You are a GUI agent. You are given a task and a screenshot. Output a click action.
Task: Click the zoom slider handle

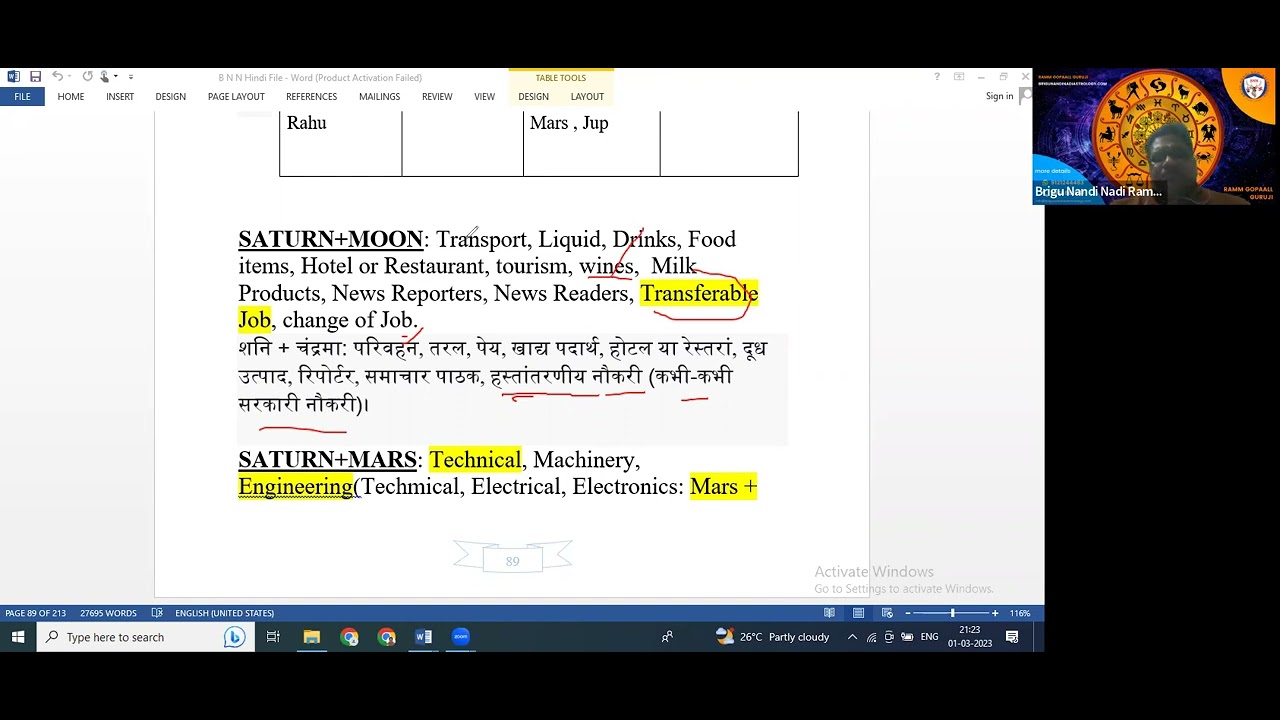[952, 613]
